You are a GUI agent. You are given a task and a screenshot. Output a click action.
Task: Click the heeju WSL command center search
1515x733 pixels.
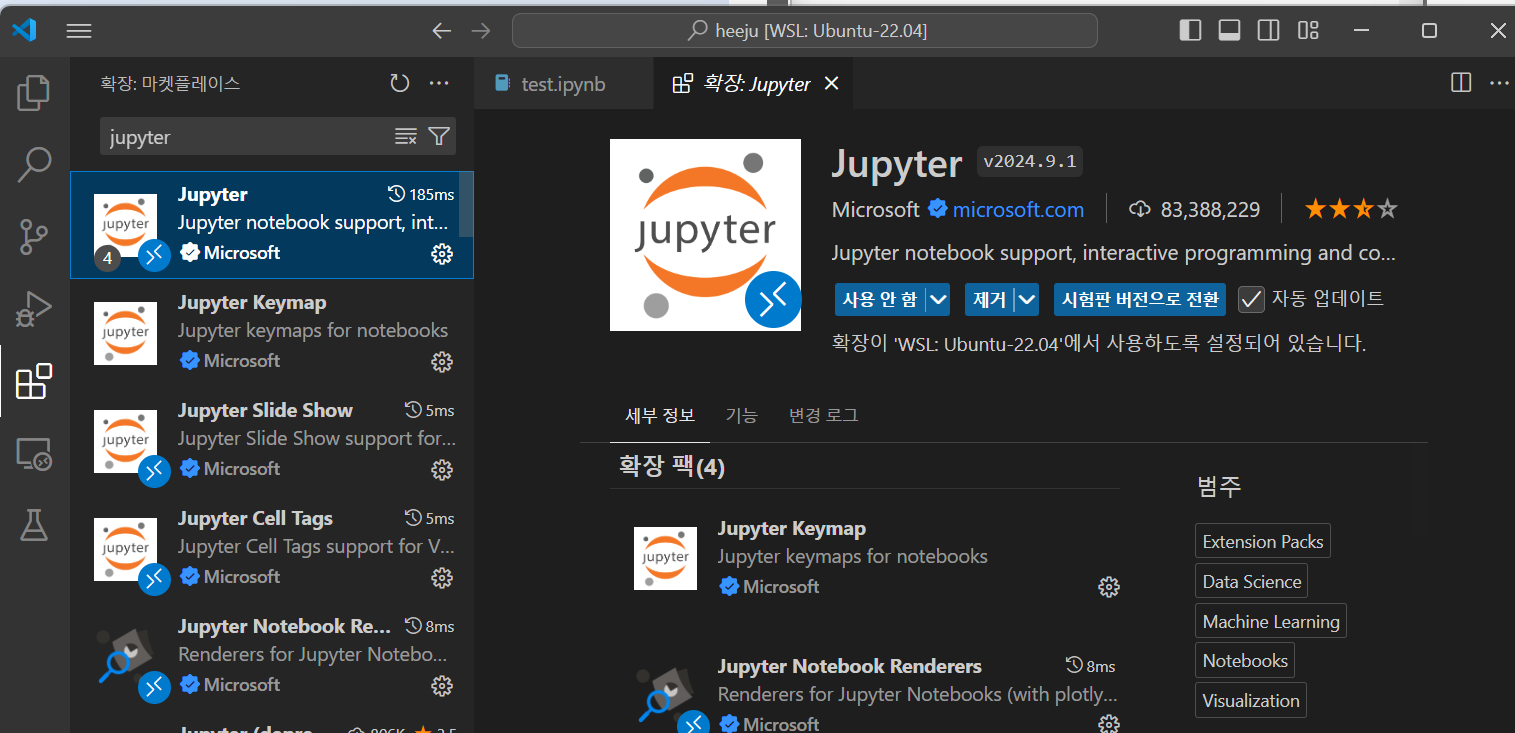805,31
